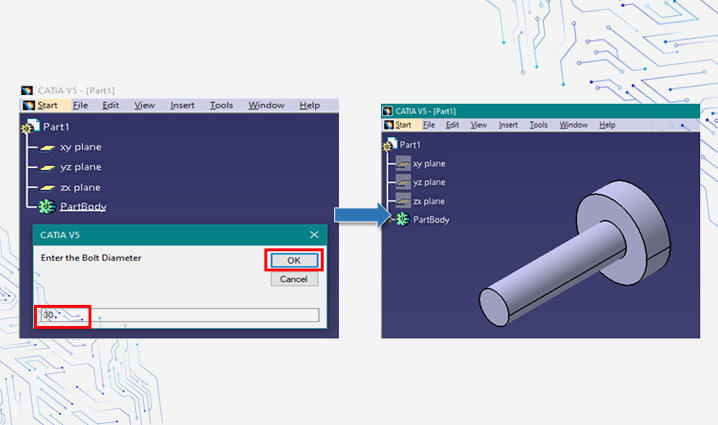
Task: Open Tools menu in right CATIA window
Action: pos(538,125)
